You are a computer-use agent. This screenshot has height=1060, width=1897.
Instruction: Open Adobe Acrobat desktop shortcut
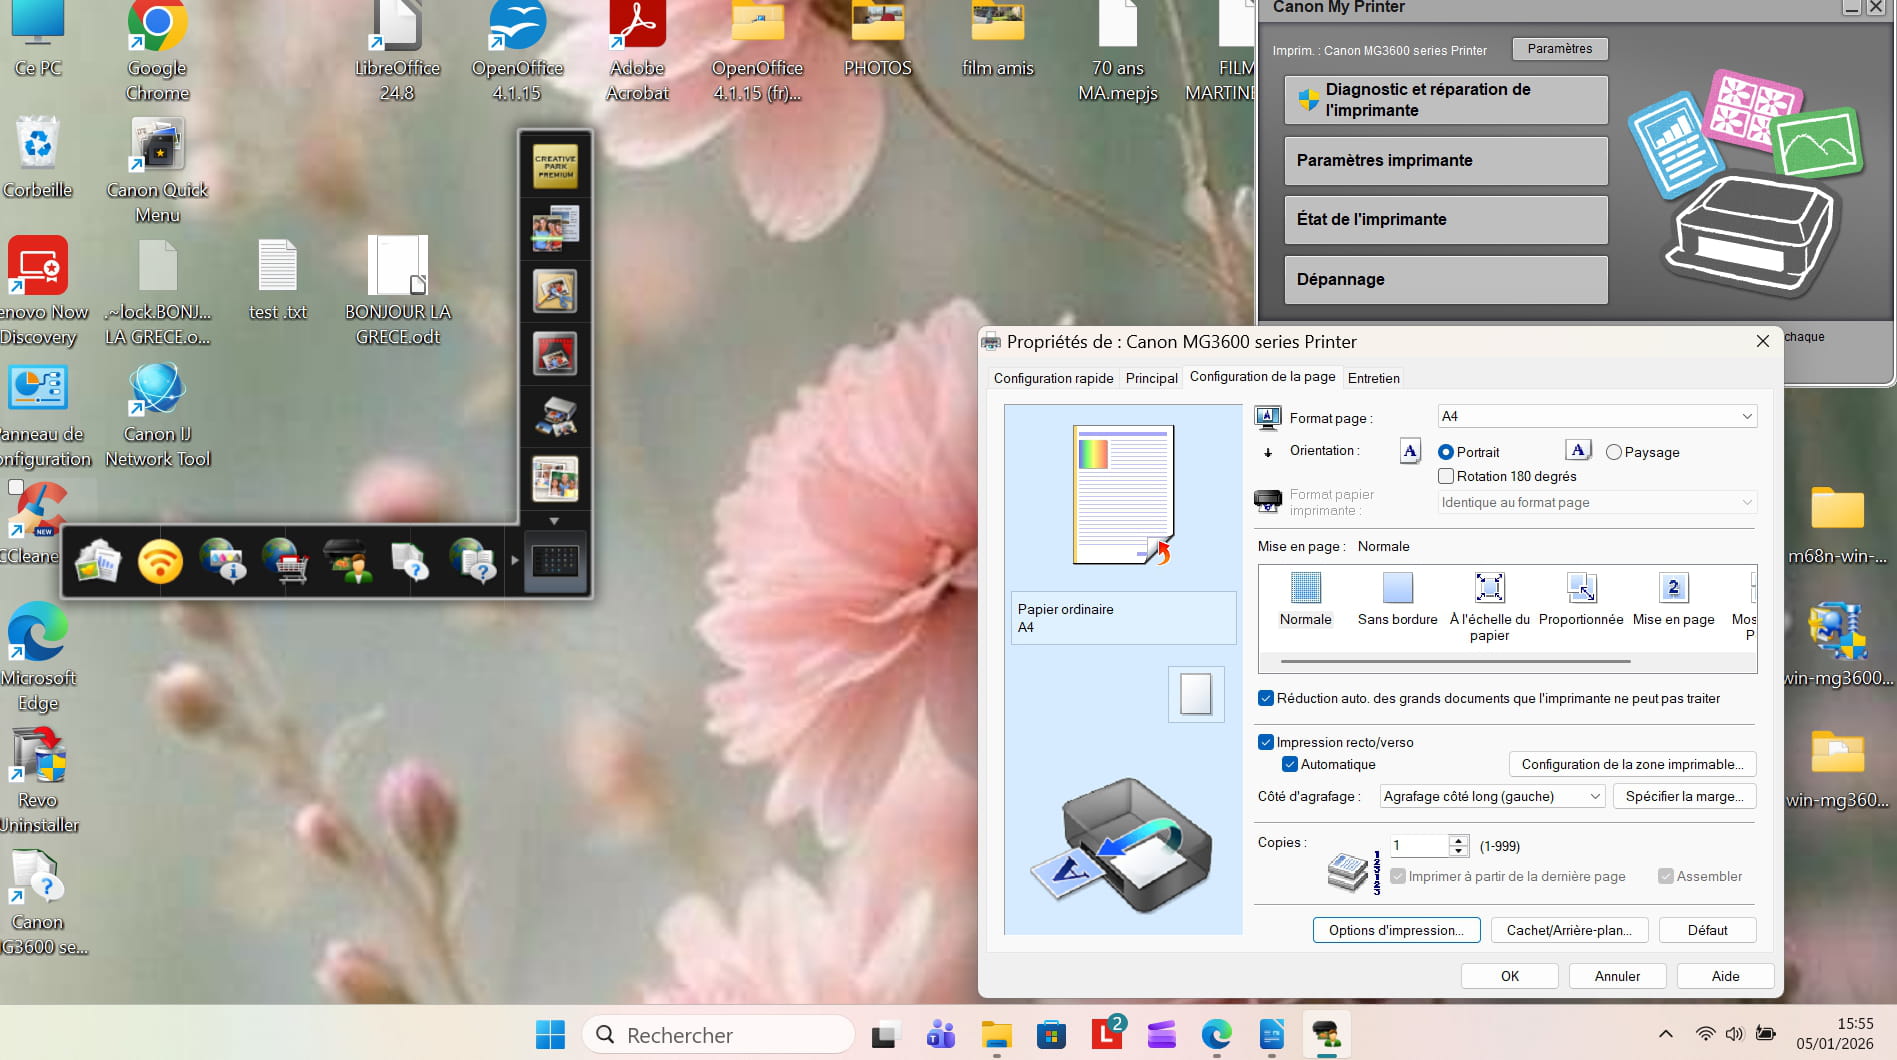pyautogui.click(x=637, y=27)
